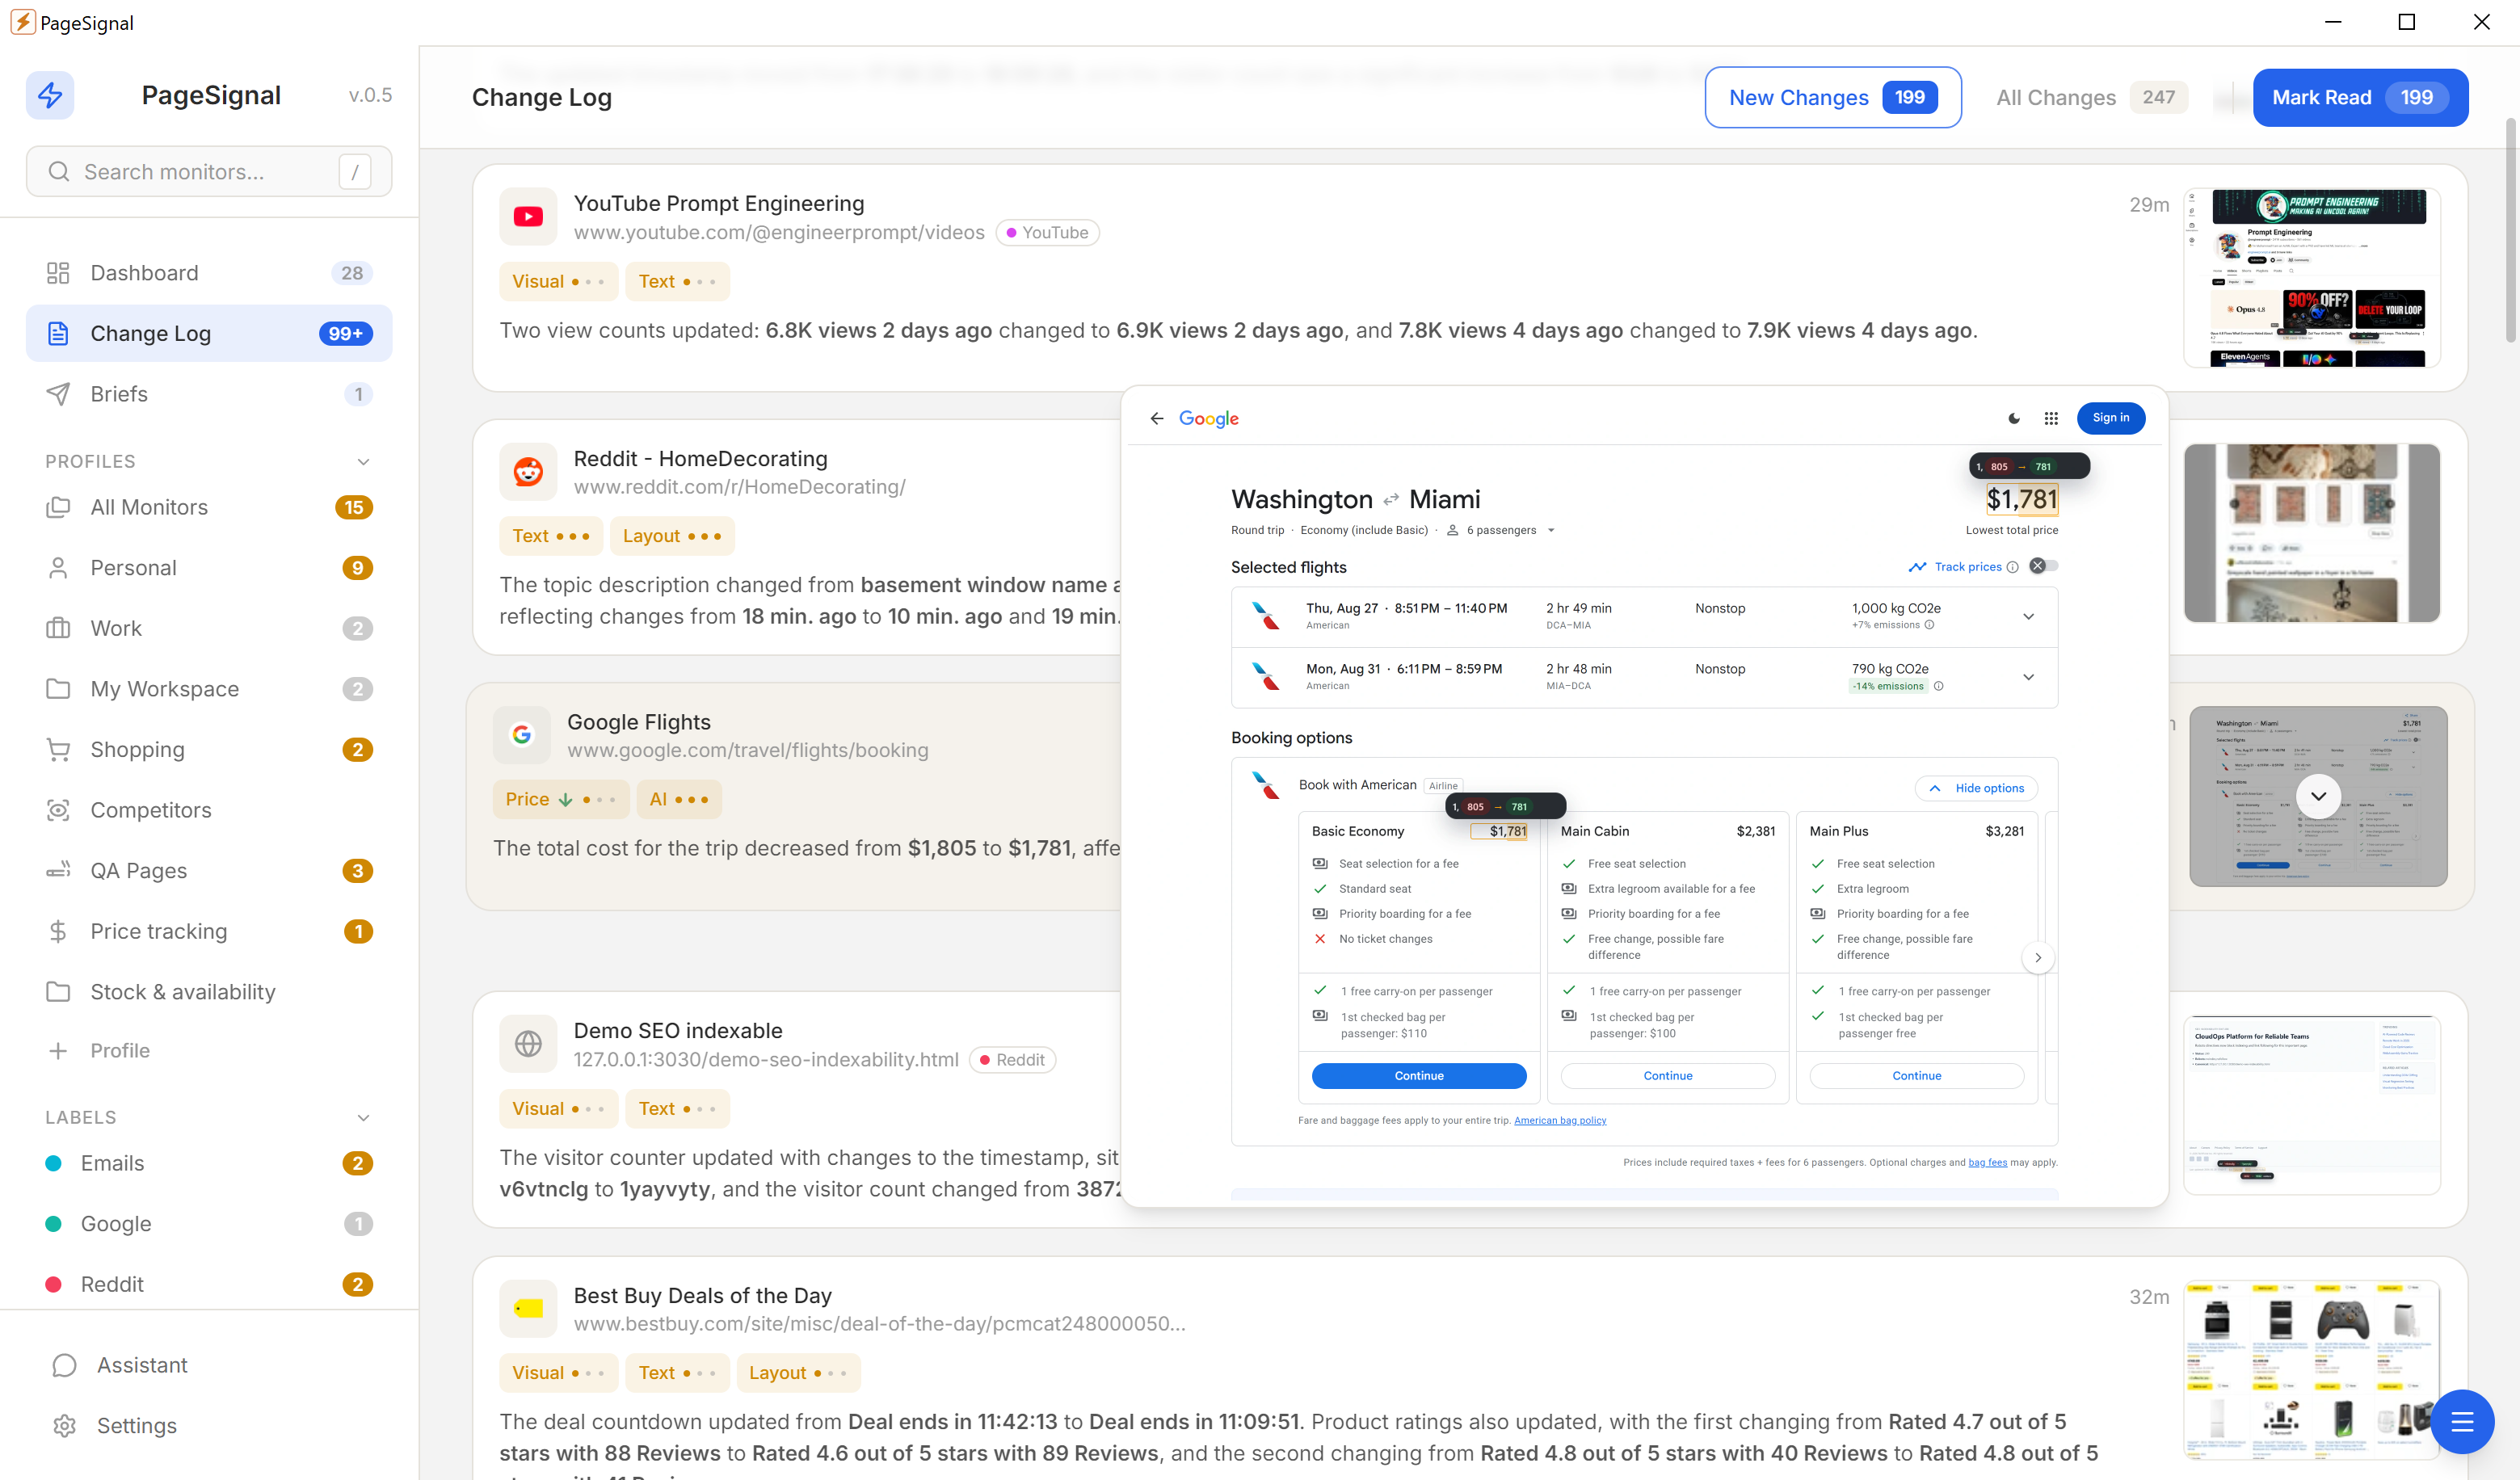Continue with Main Plus fare
Screen dimensions: 2520x1480
point(1916,1076)
